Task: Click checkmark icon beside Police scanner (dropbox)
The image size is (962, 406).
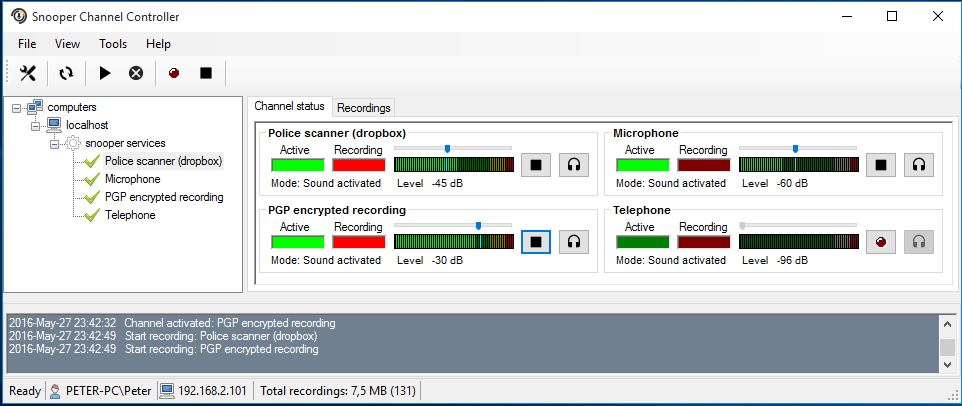Action: (92, 161)
